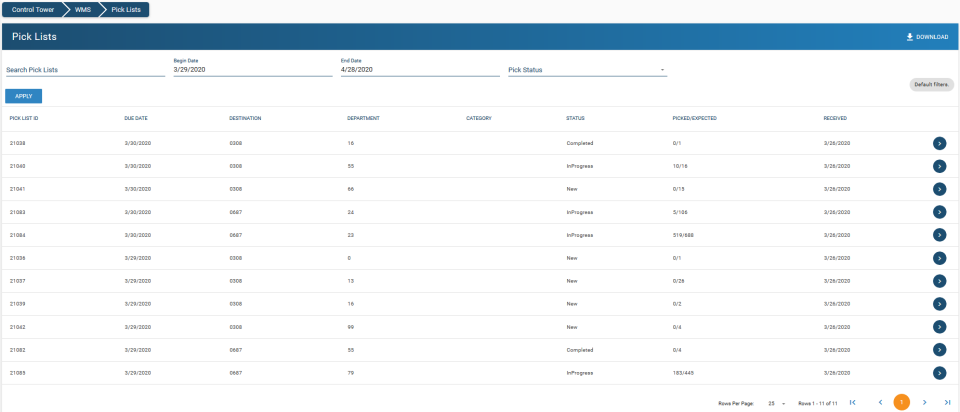
Task: Click department value 66
Action: [x=351, y=189]
